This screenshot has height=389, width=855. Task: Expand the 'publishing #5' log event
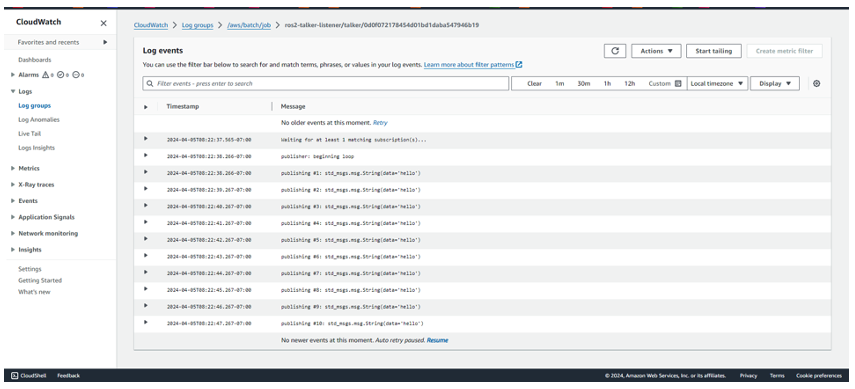(x=146, y=238)
